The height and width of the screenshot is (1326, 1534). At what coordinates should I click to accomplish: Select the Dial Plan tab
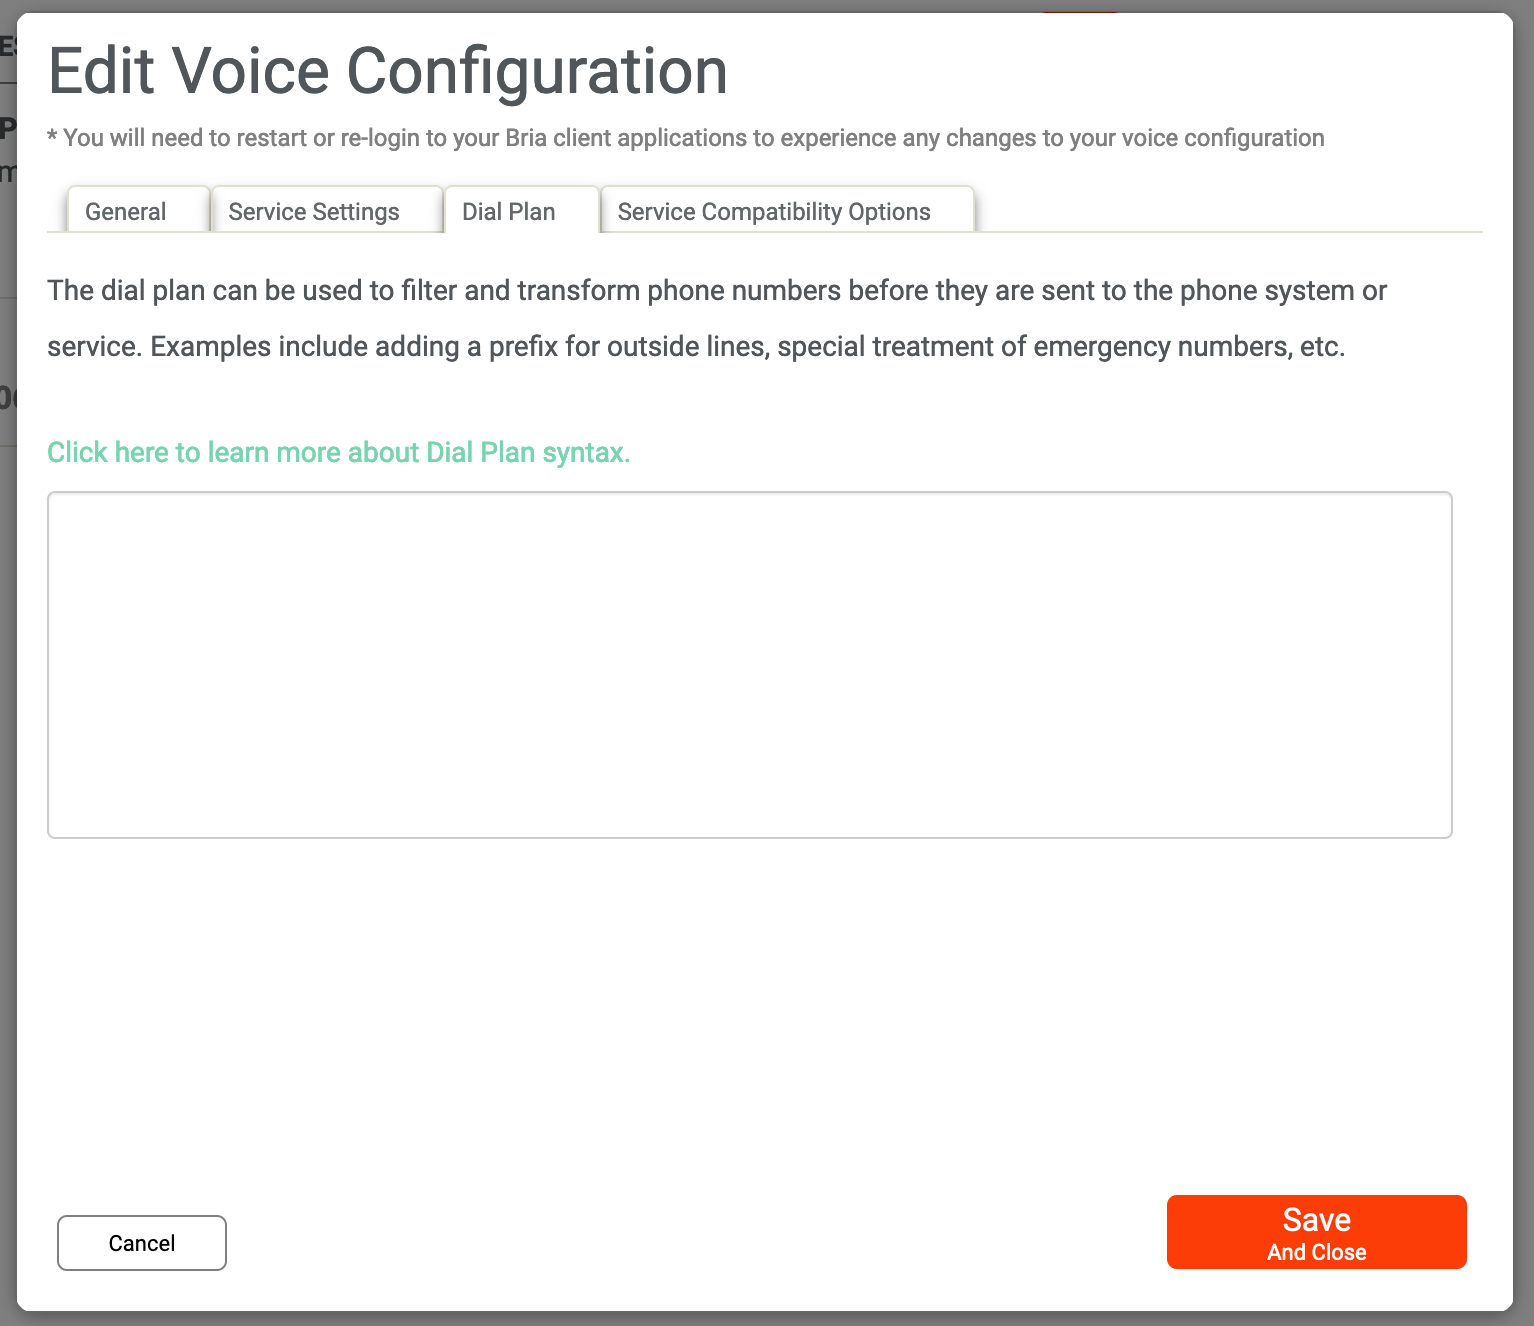[x=508, y=211]
